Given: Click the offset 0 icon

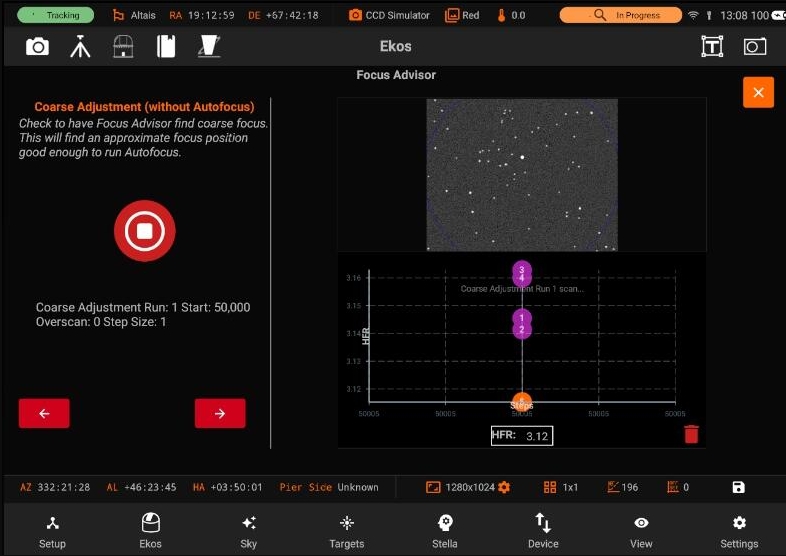Looking at the screenshot, I should [673, 487].
